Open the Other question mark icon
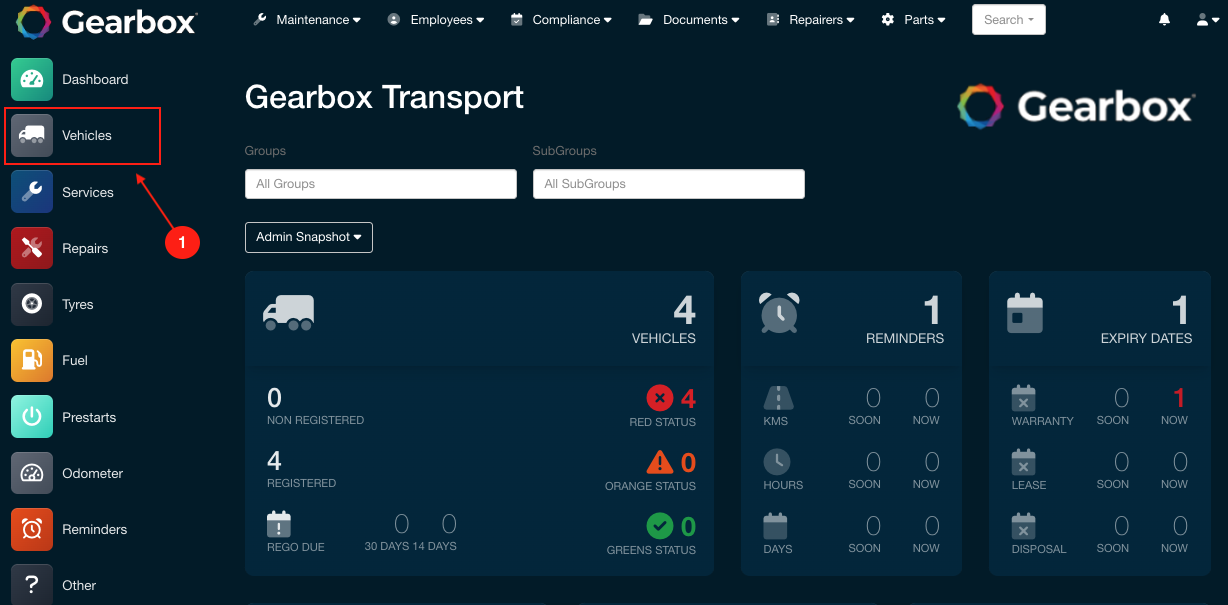This screenshot has width=1228, height=605. click(x=32, y=585)
